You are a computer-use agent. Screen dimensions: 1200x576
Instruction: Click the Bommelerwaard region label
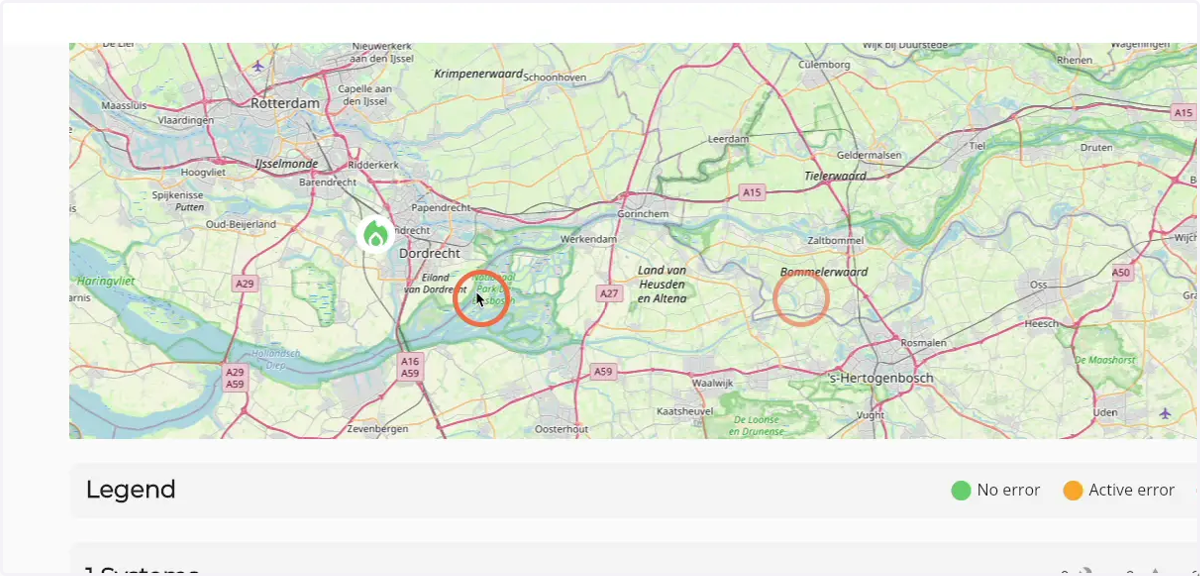[824, 271]
